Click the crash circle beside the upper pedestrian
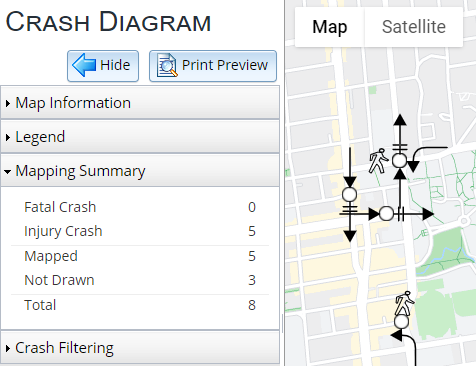 coord(399,161)
